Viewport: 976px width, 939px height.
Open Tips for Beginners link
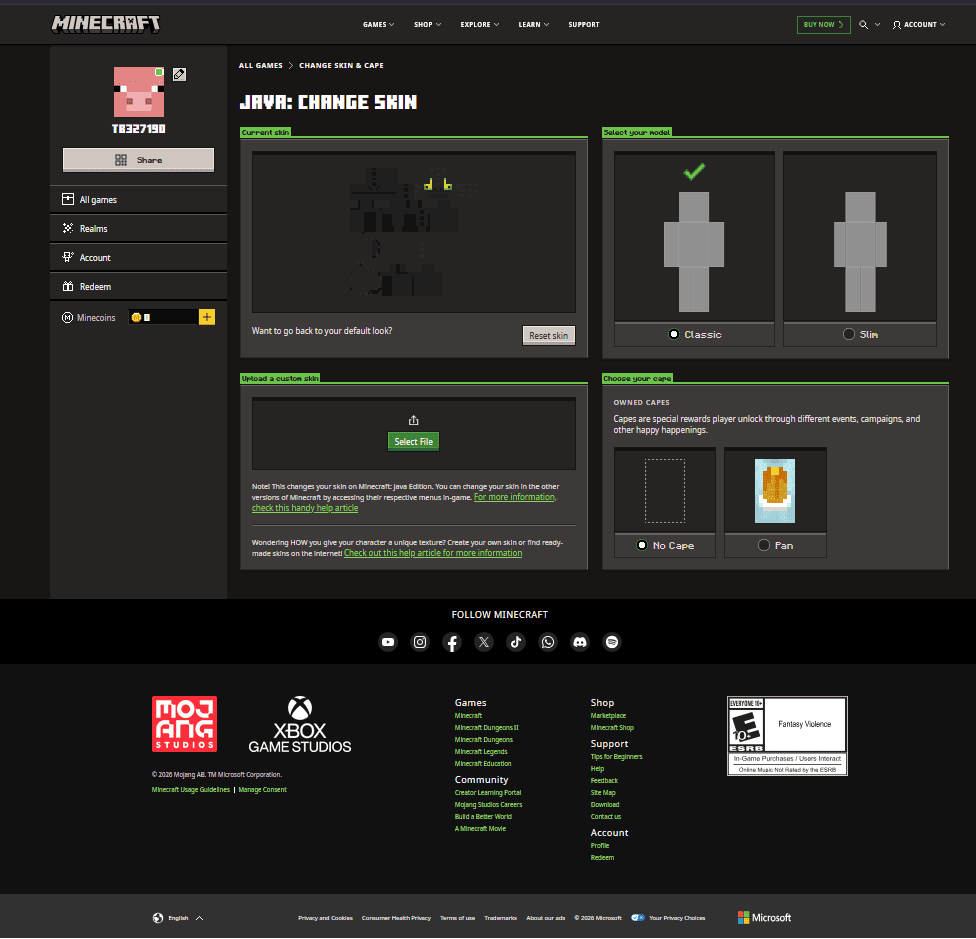click(616, 757)
